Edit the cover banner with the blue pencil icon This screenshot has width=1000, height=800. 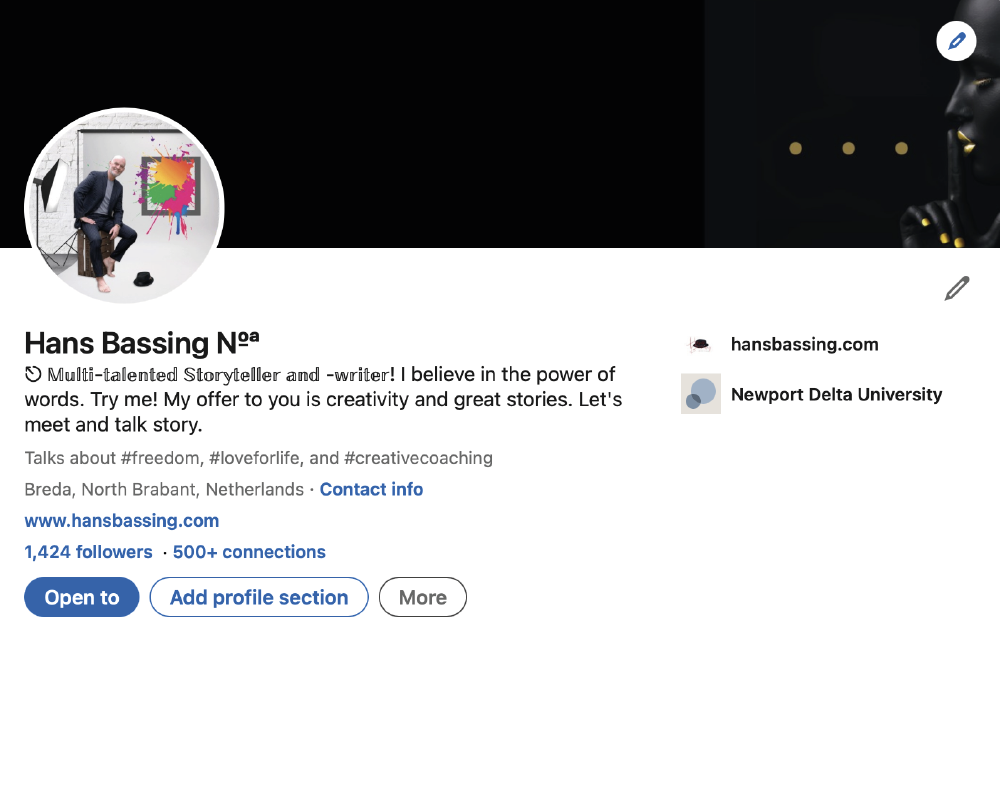(x=955, y=41)
